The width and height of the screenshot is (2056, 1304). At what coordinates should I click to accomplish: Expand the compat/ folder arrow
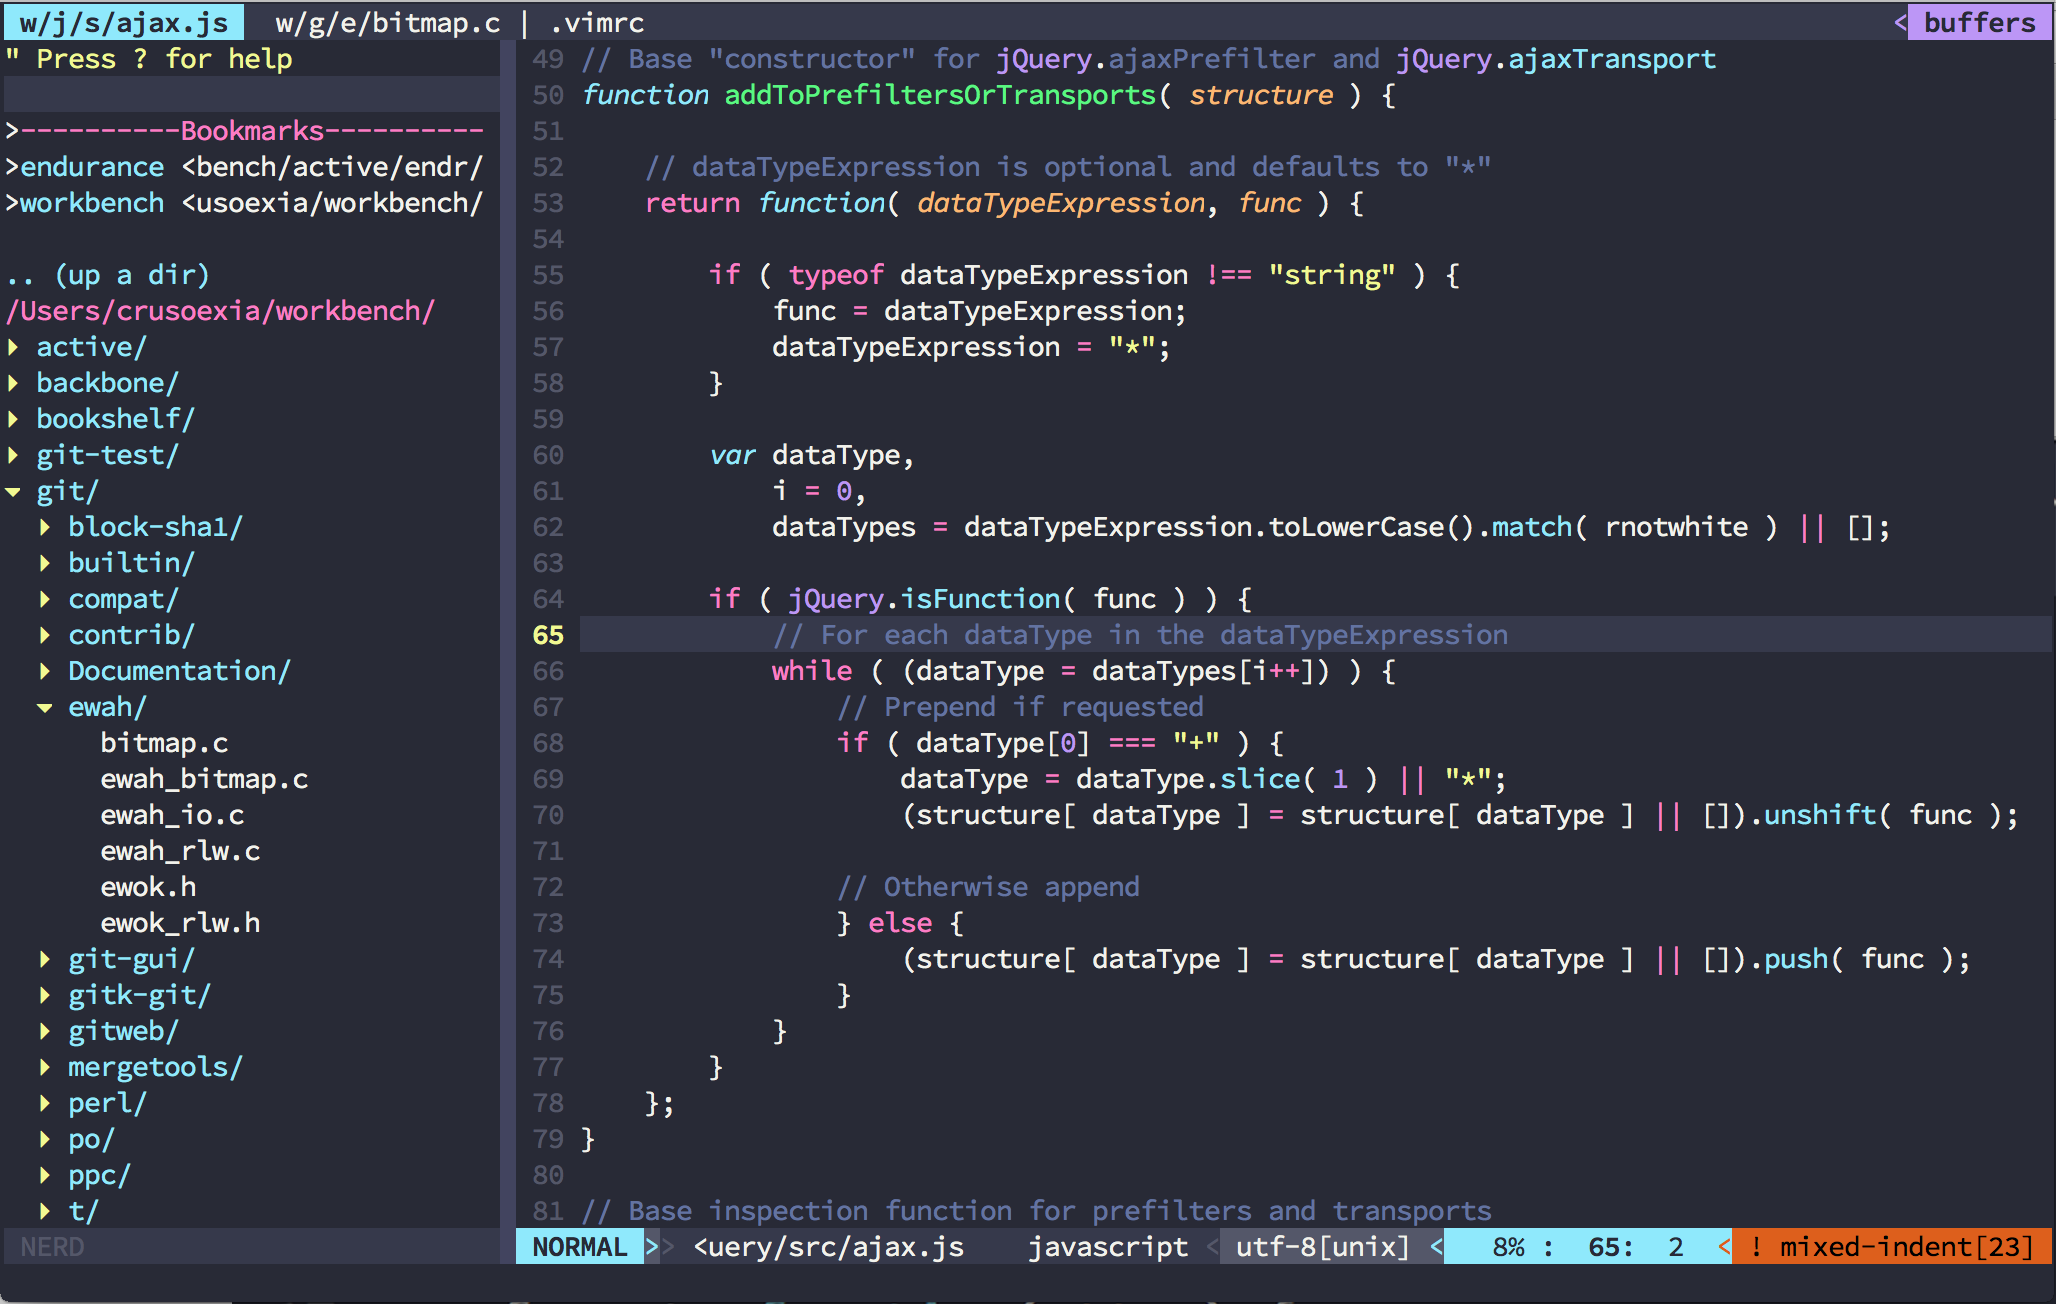pos(45,599)
